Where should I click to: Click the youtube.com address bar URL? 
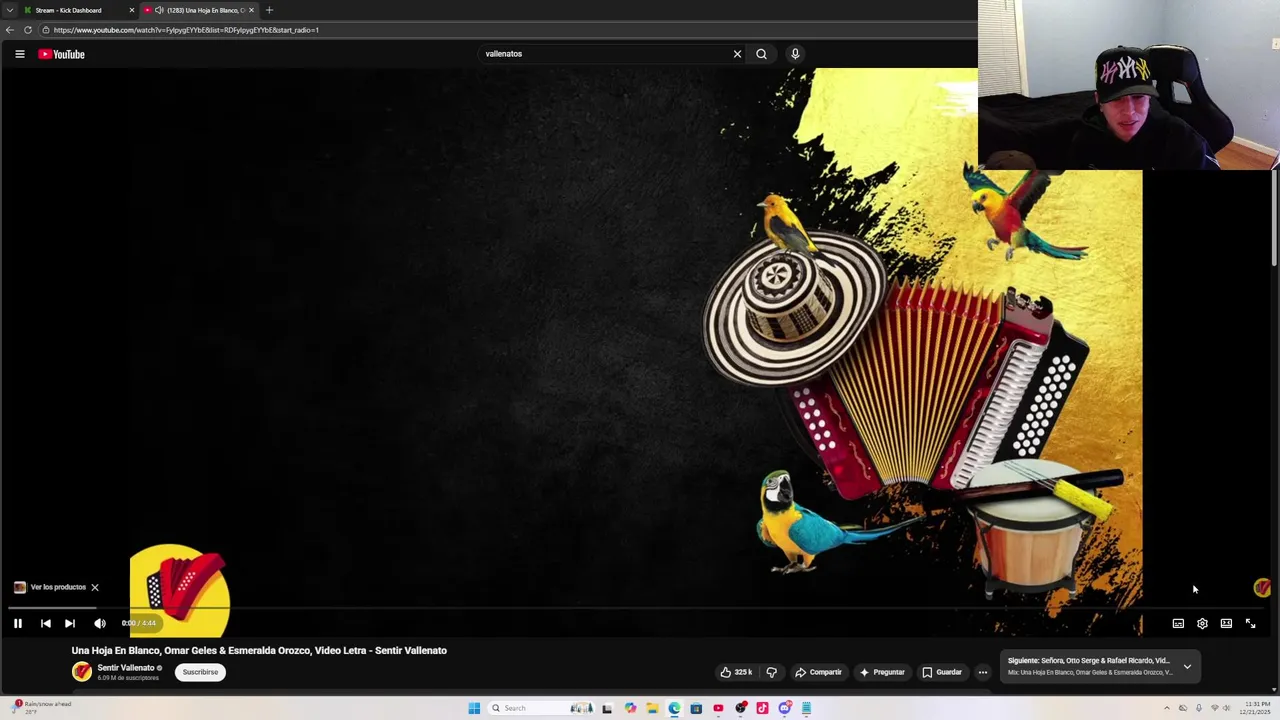point(186,30)
